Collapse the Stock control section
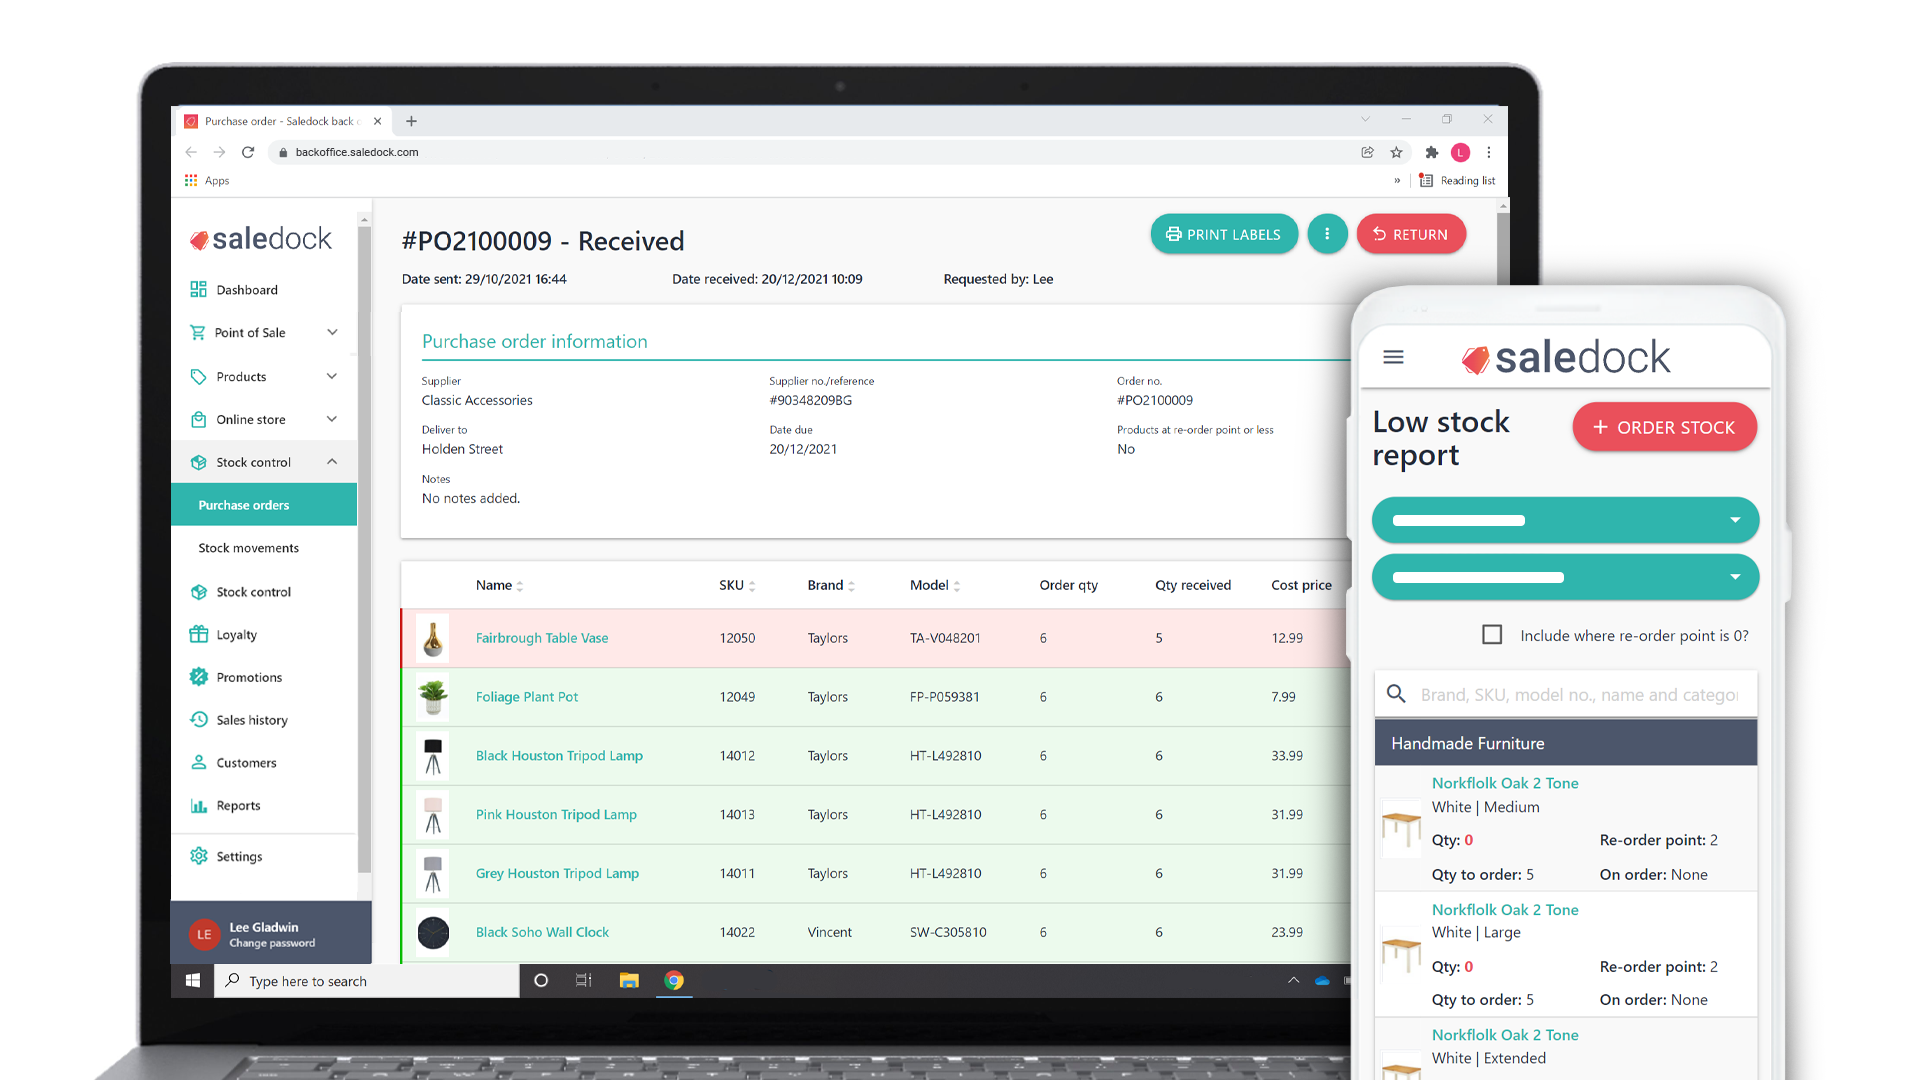 (x=332, y=462)
